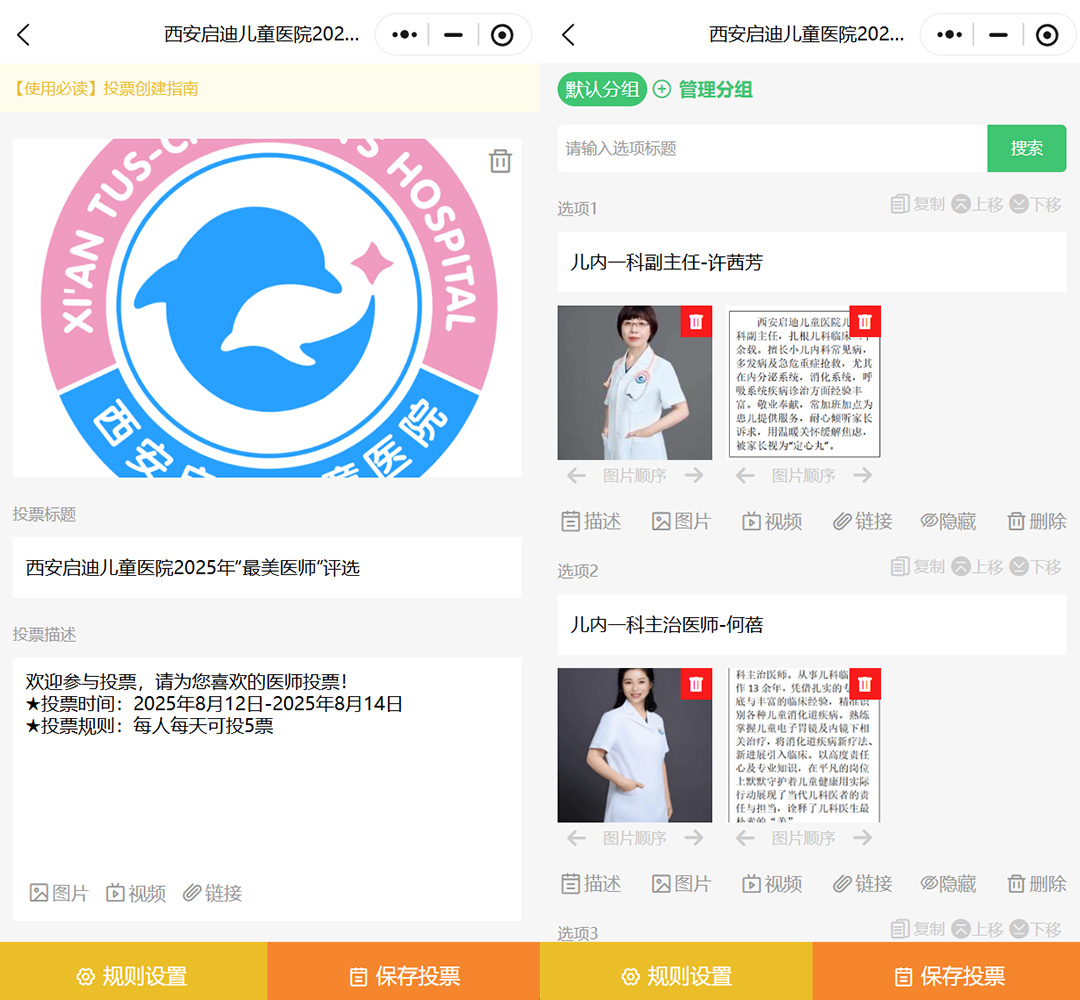The image size is (1080, 1000).
Task: Move option 1 bio image right in order
Action: click(863, 475)
